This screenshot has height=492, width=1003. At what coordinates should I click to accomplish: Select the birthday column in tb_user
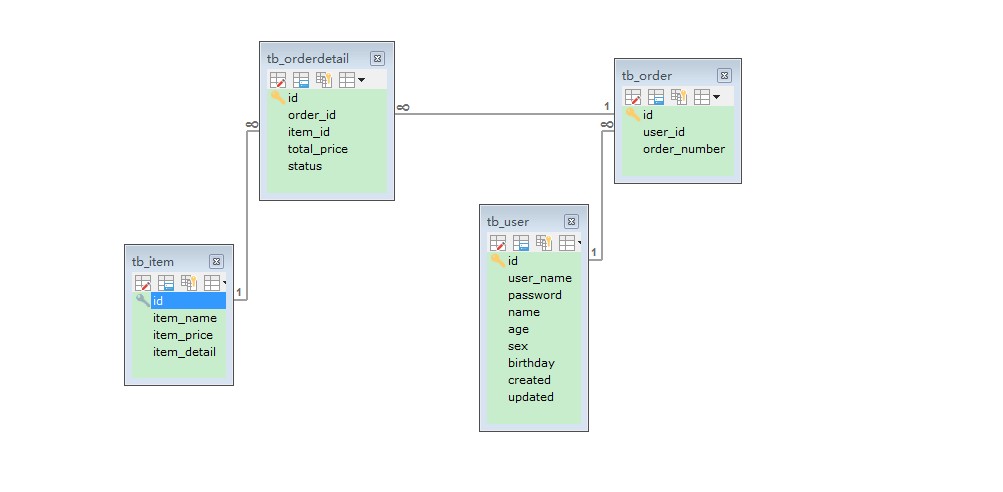point(534,363)
